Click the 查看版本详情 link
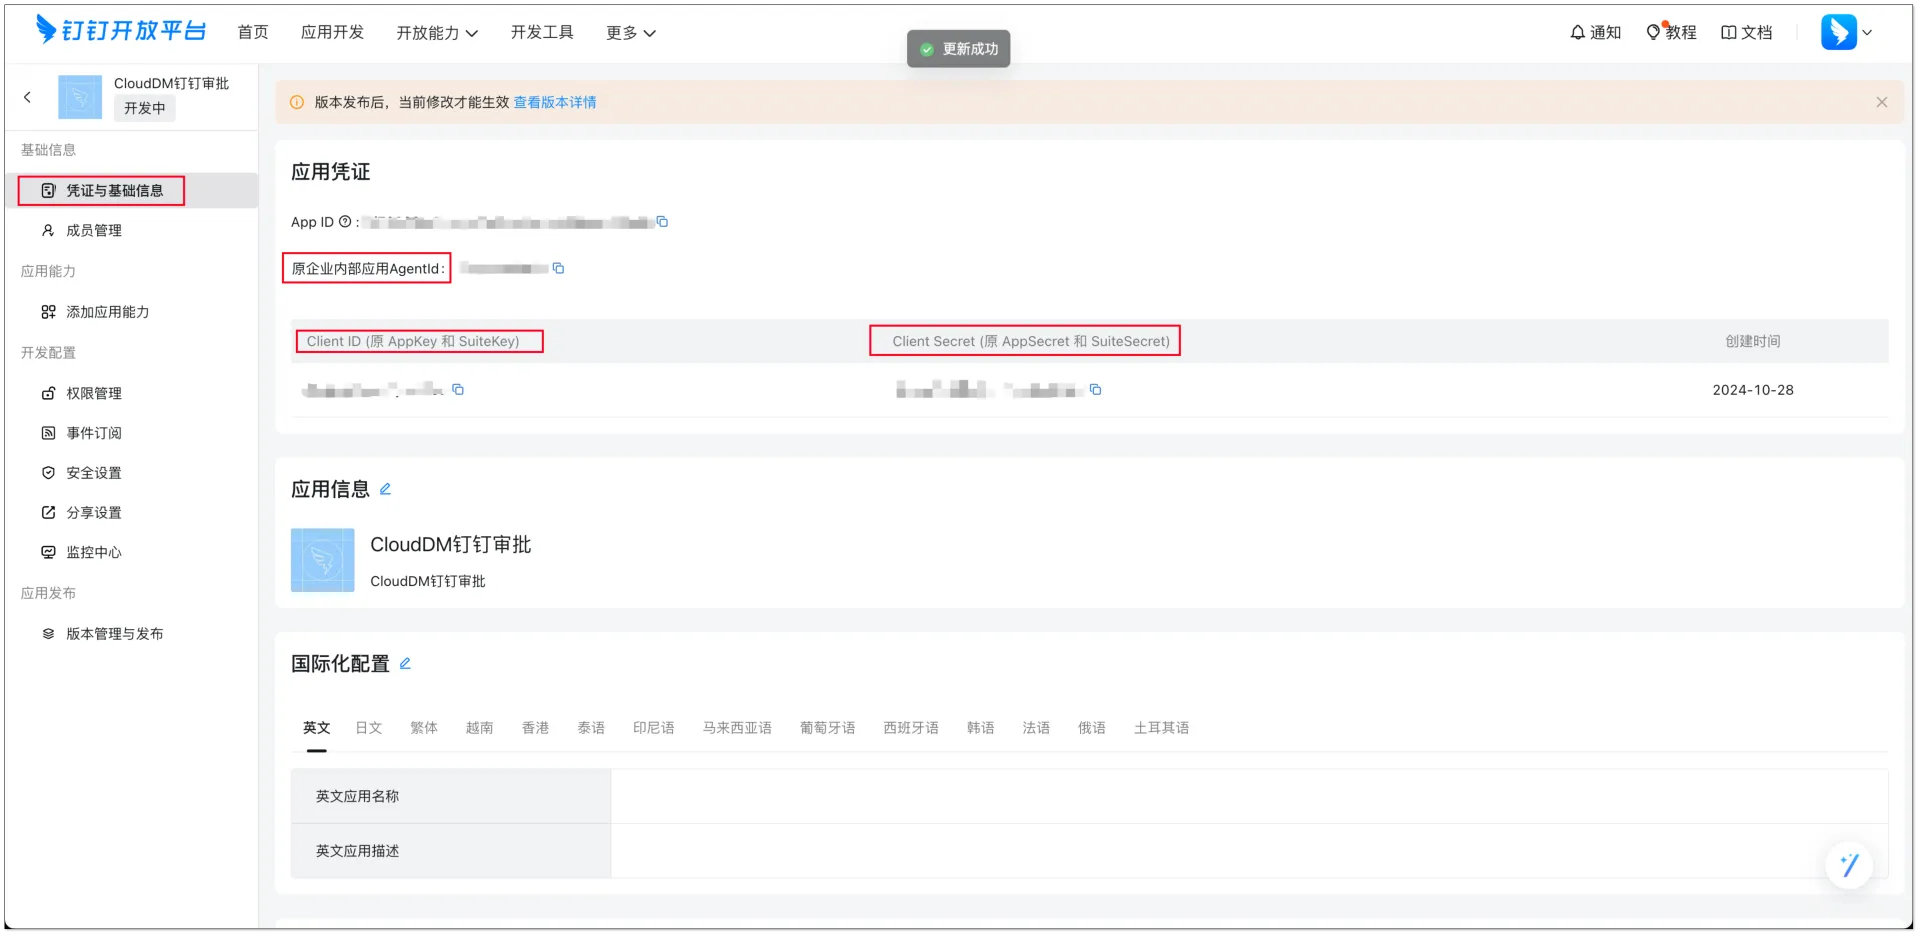1920x936 pixels. click(x=555, y=102)
